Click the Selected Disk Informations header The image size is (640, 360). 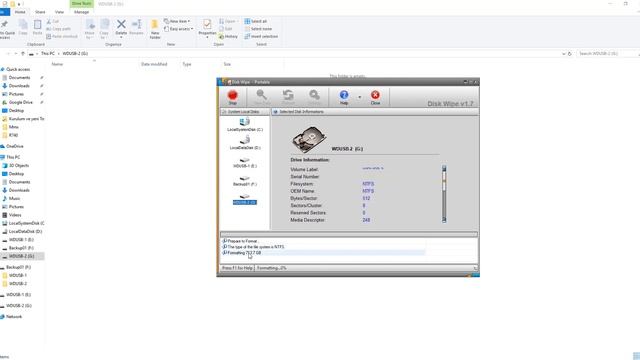click(375, 111)
